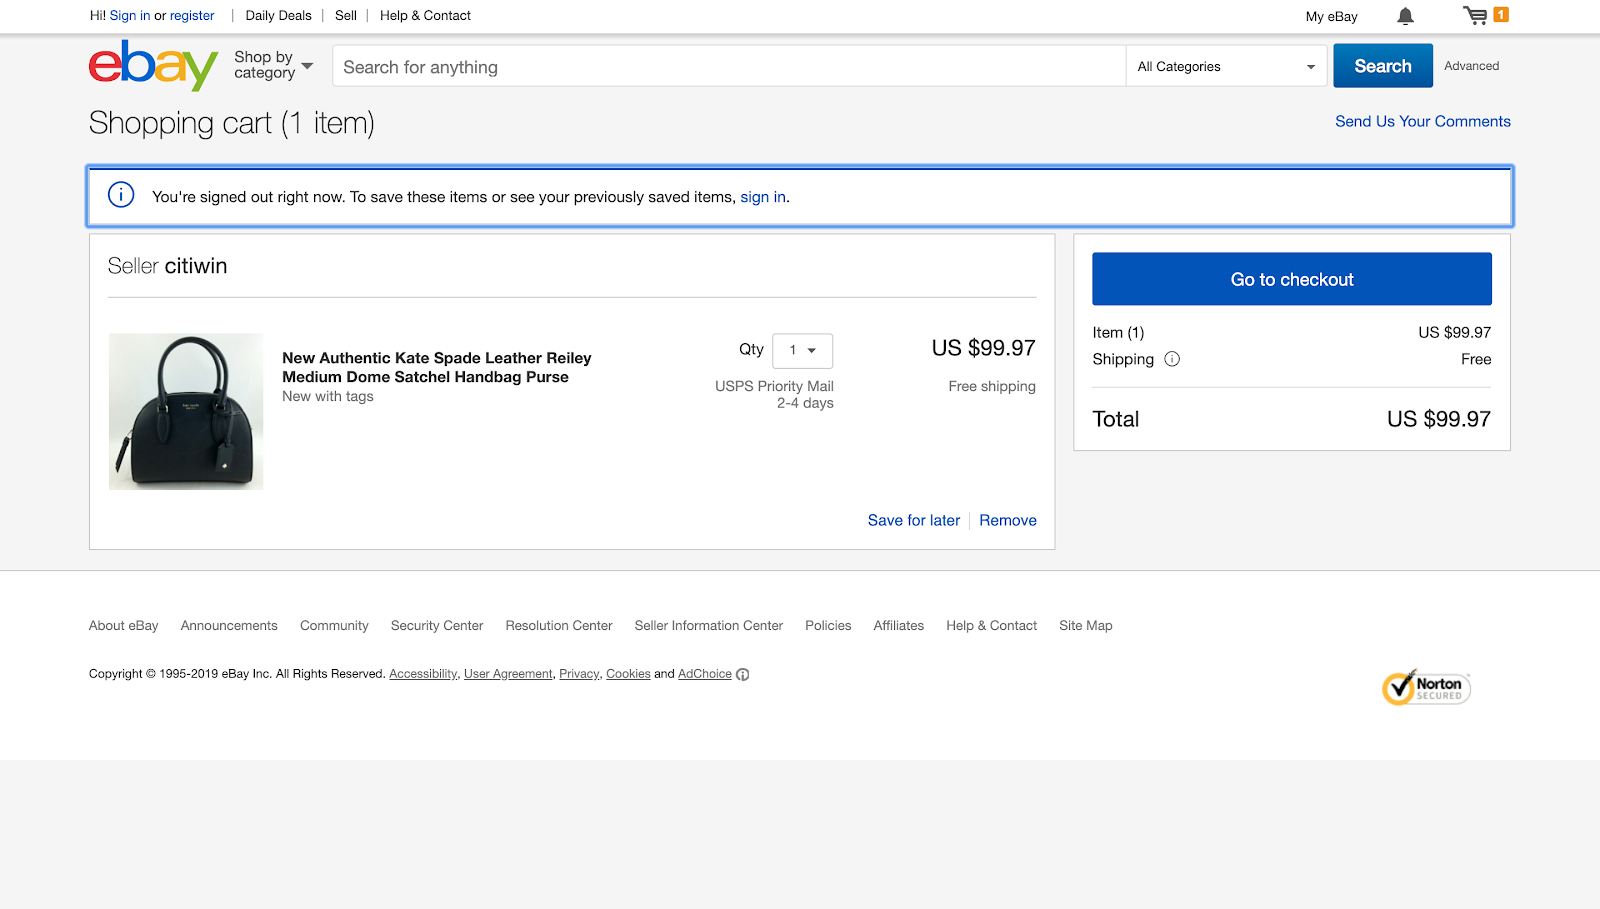The height and width of the screenshot is (909, 1600).
Task: Click Go to checkout
Action: [1292, 279]
